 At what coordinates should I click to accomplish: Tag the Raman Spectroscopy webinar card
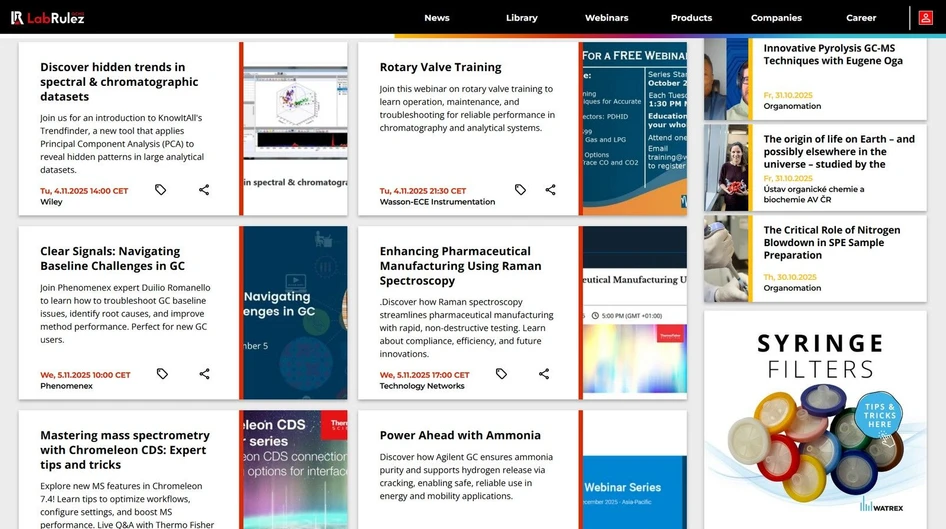pyautogui.click(x=501, y=374)
